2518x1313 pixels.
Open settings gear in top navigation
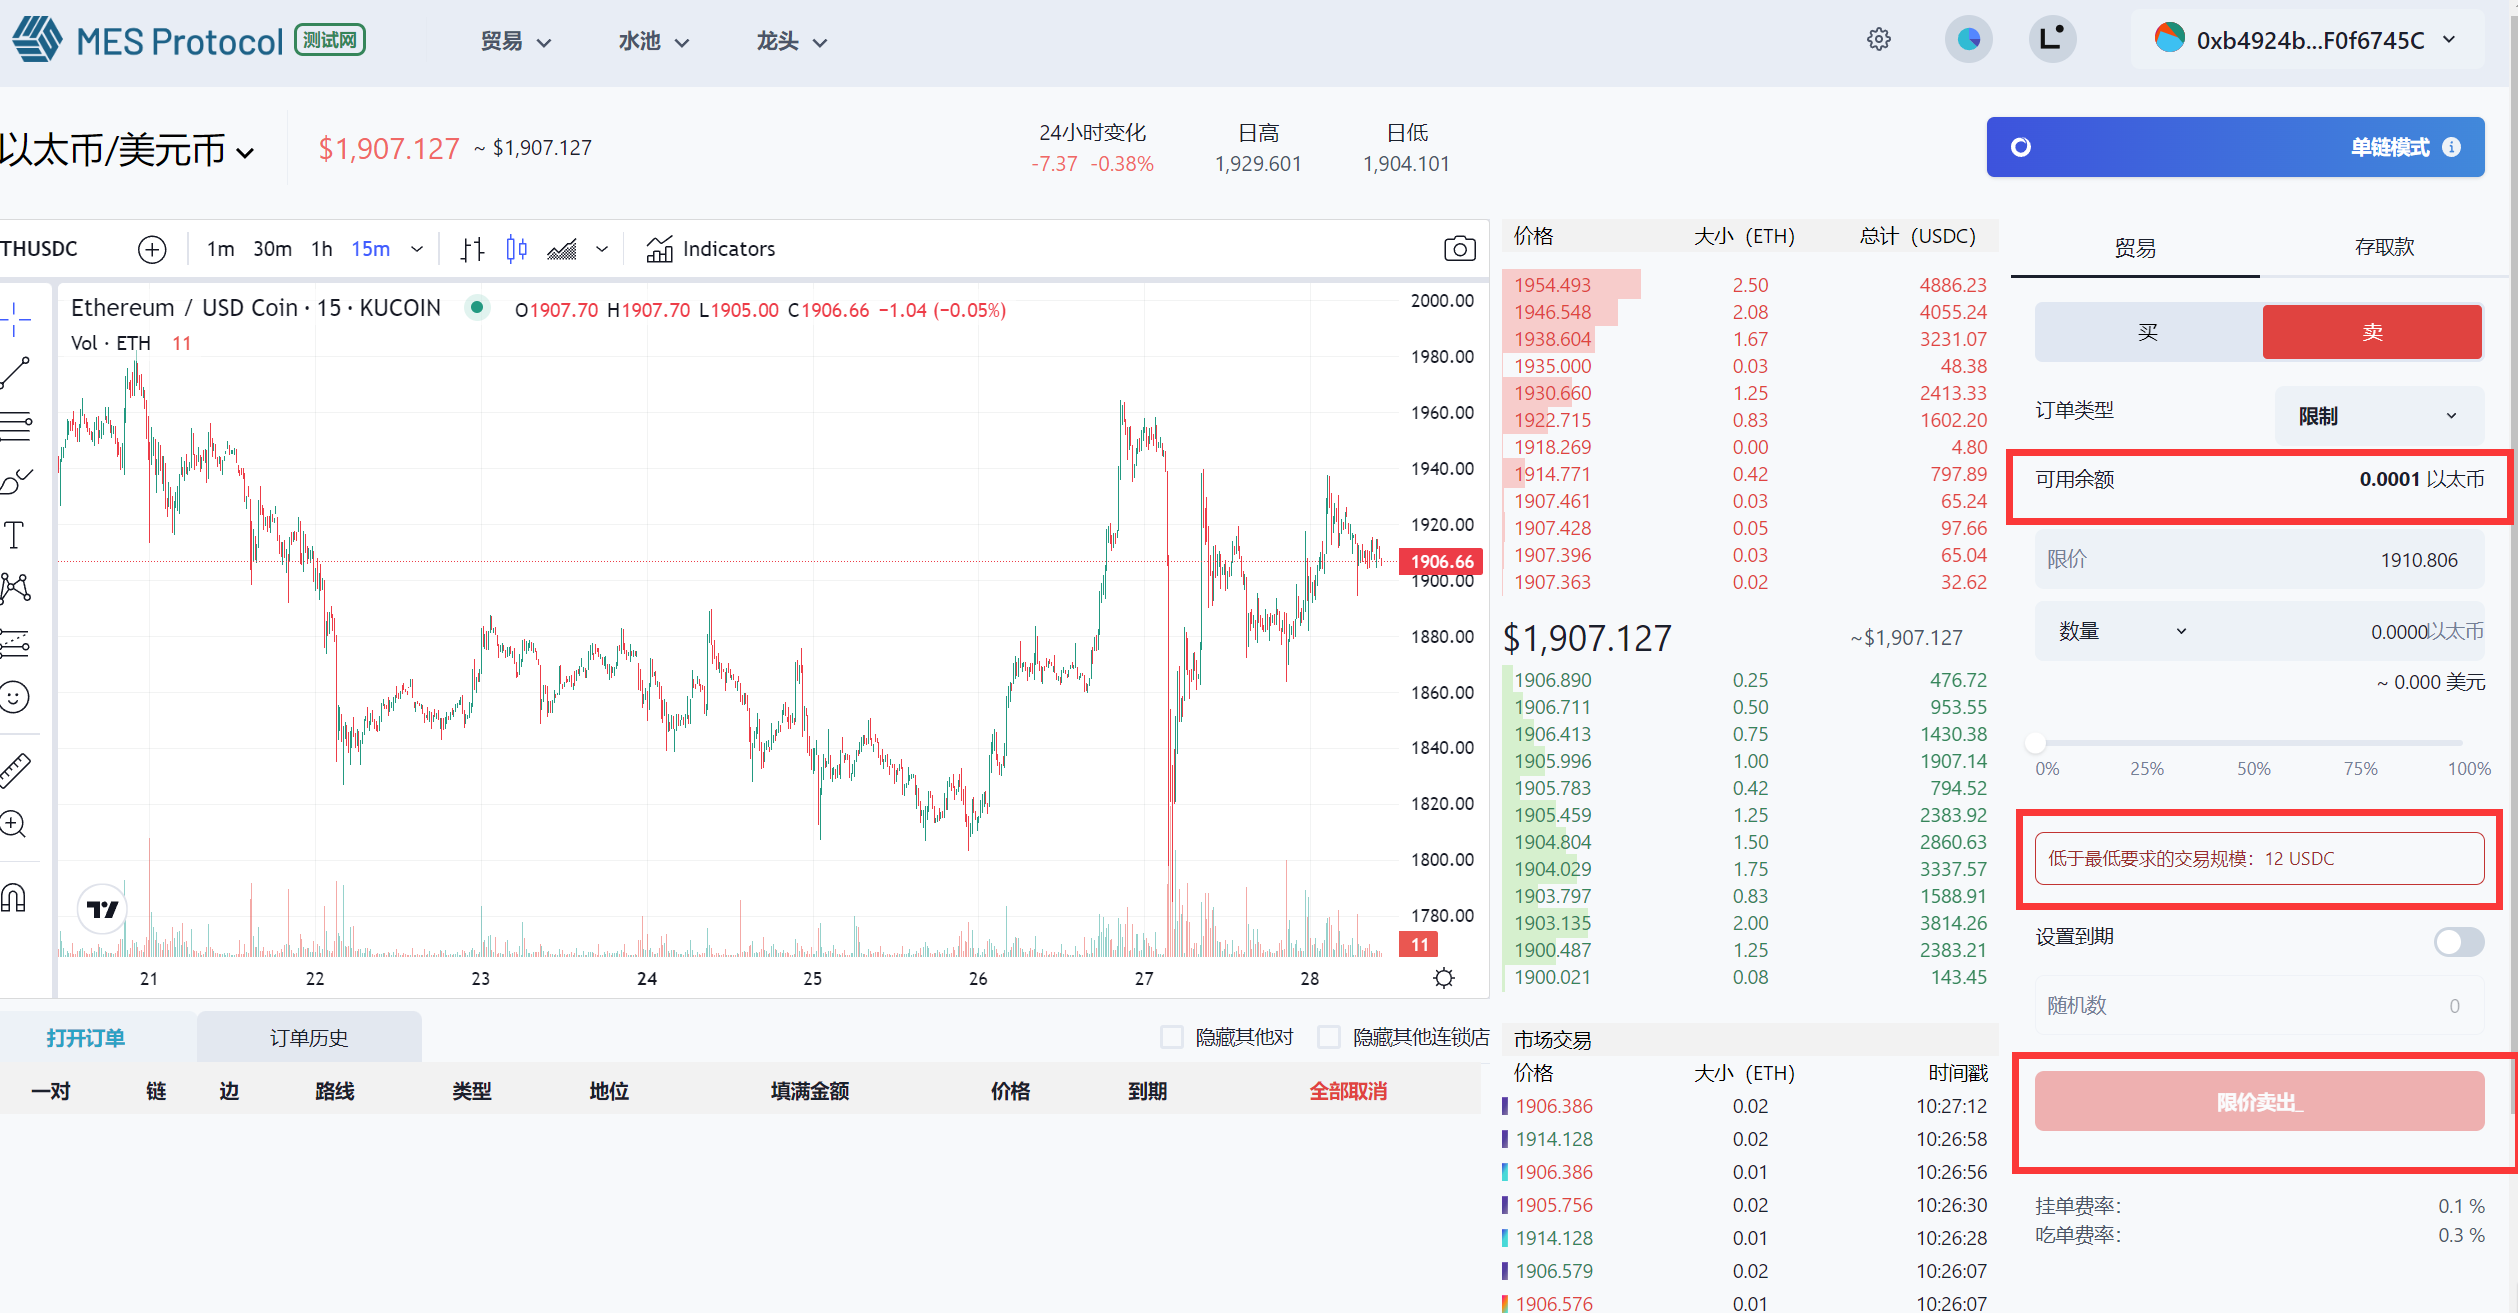click(1879, 40)
